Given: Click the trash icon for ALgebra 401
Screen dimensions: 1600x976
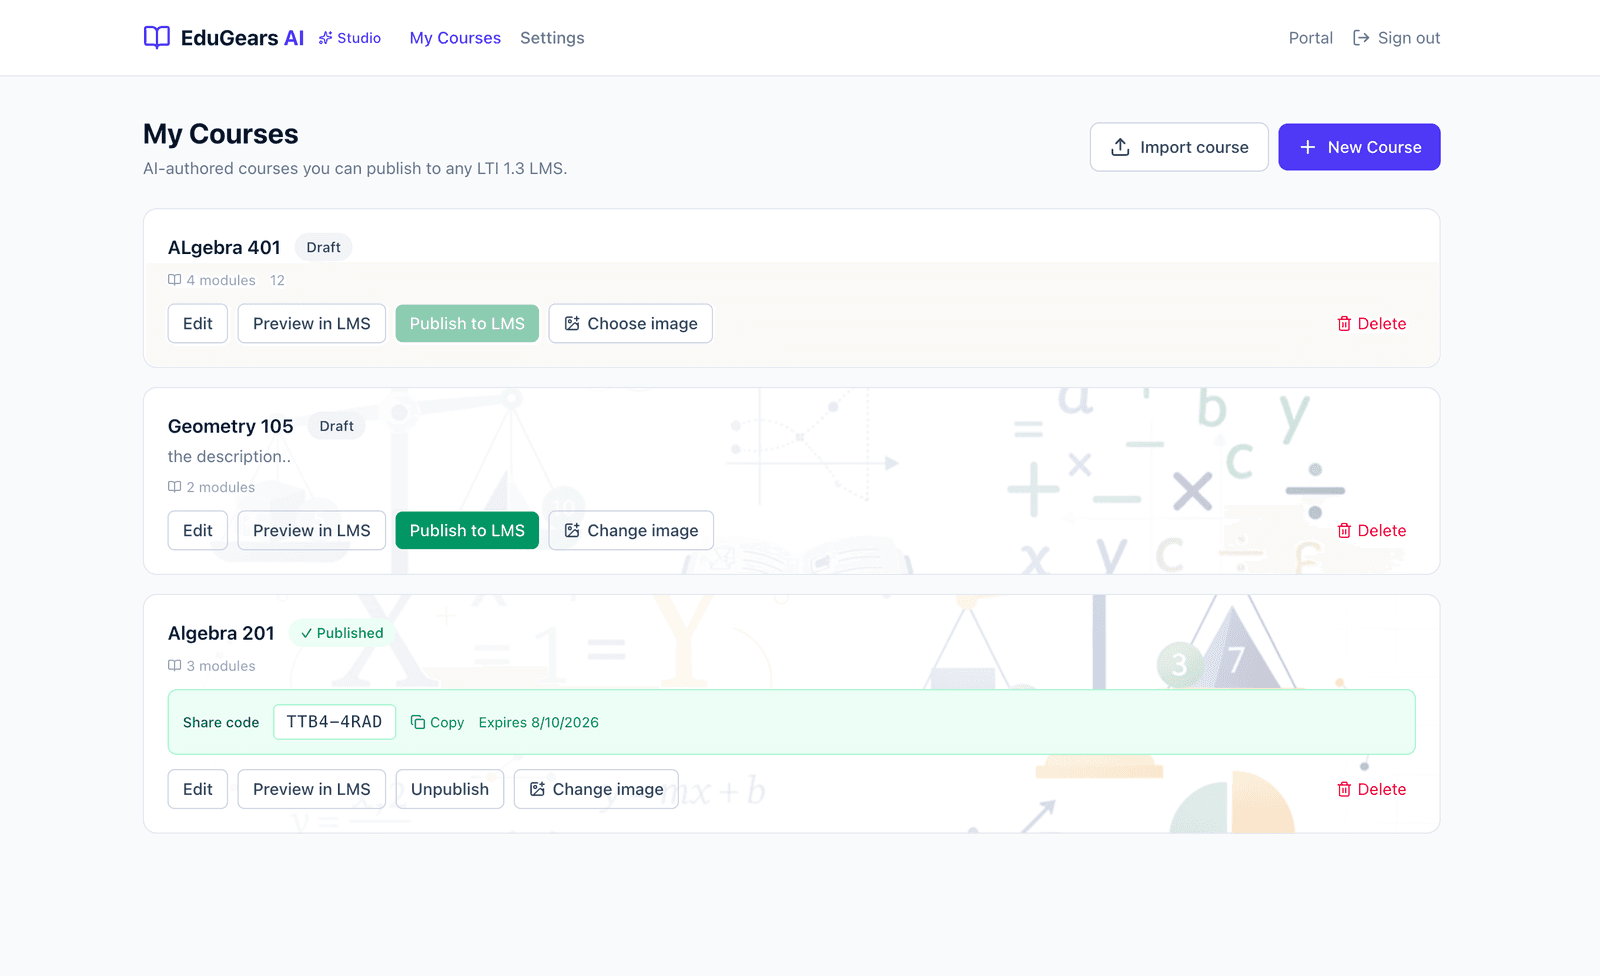Looking at the screenshot, I should point(1344,324).
